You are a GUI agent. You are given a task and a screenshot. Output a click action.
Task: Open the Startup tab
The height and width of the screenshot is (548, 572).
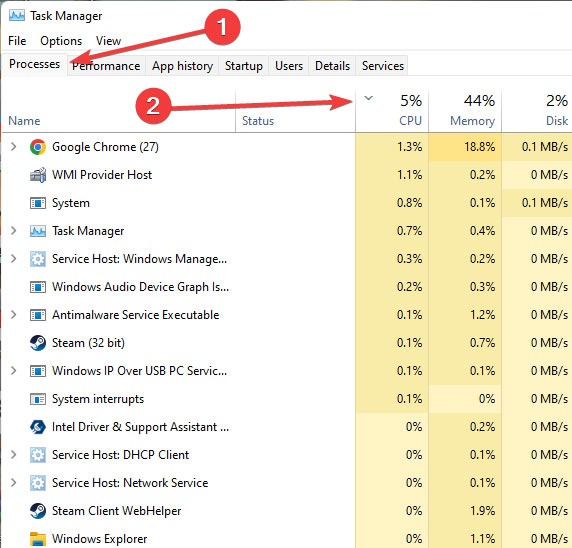click(x=244, y=66)
